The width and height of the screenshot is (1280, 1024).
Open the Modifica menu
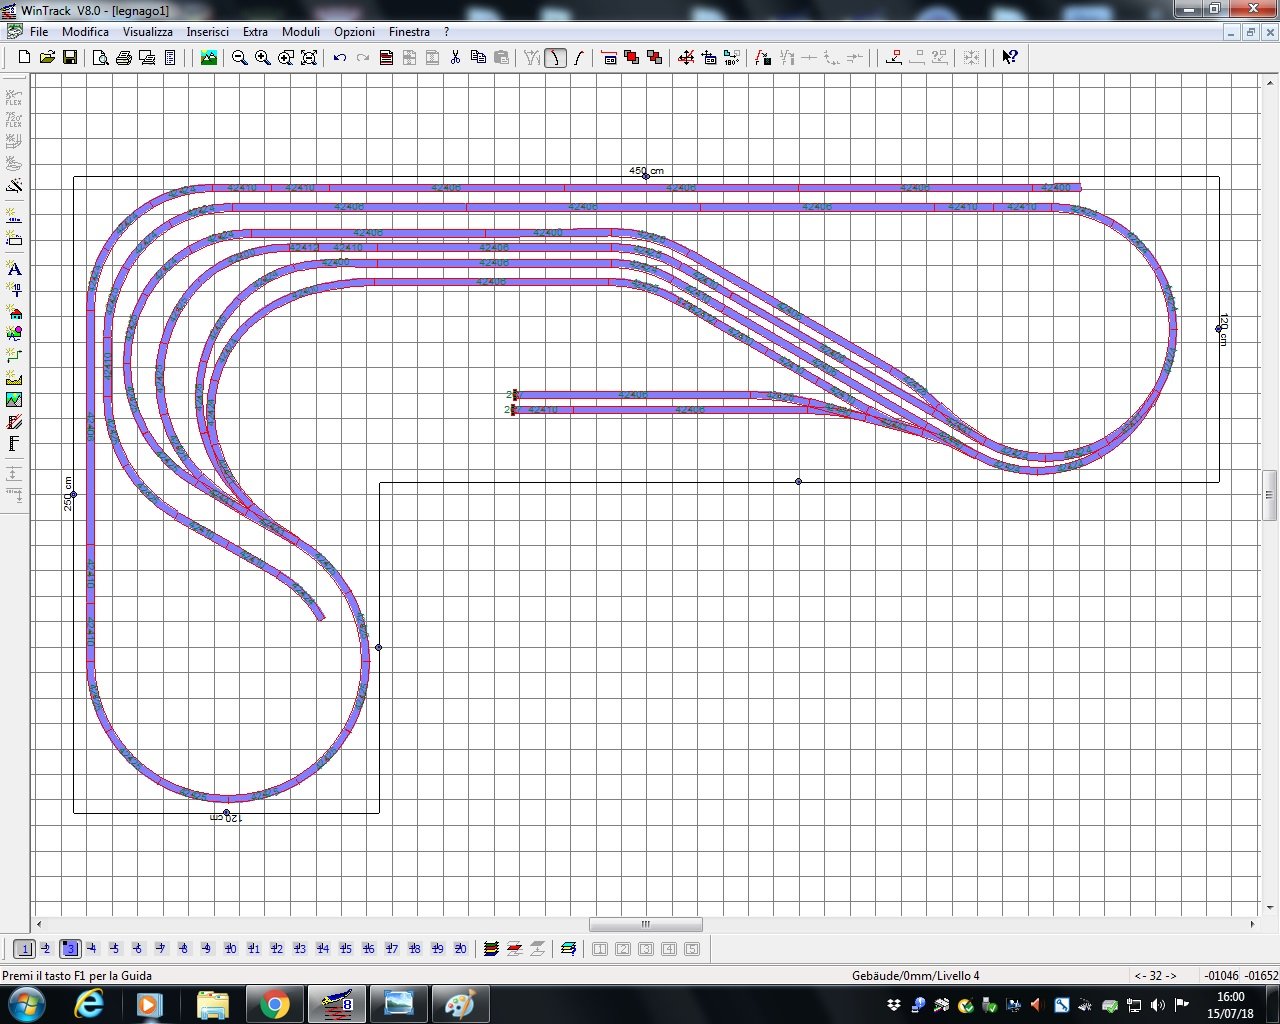[85, 32]
